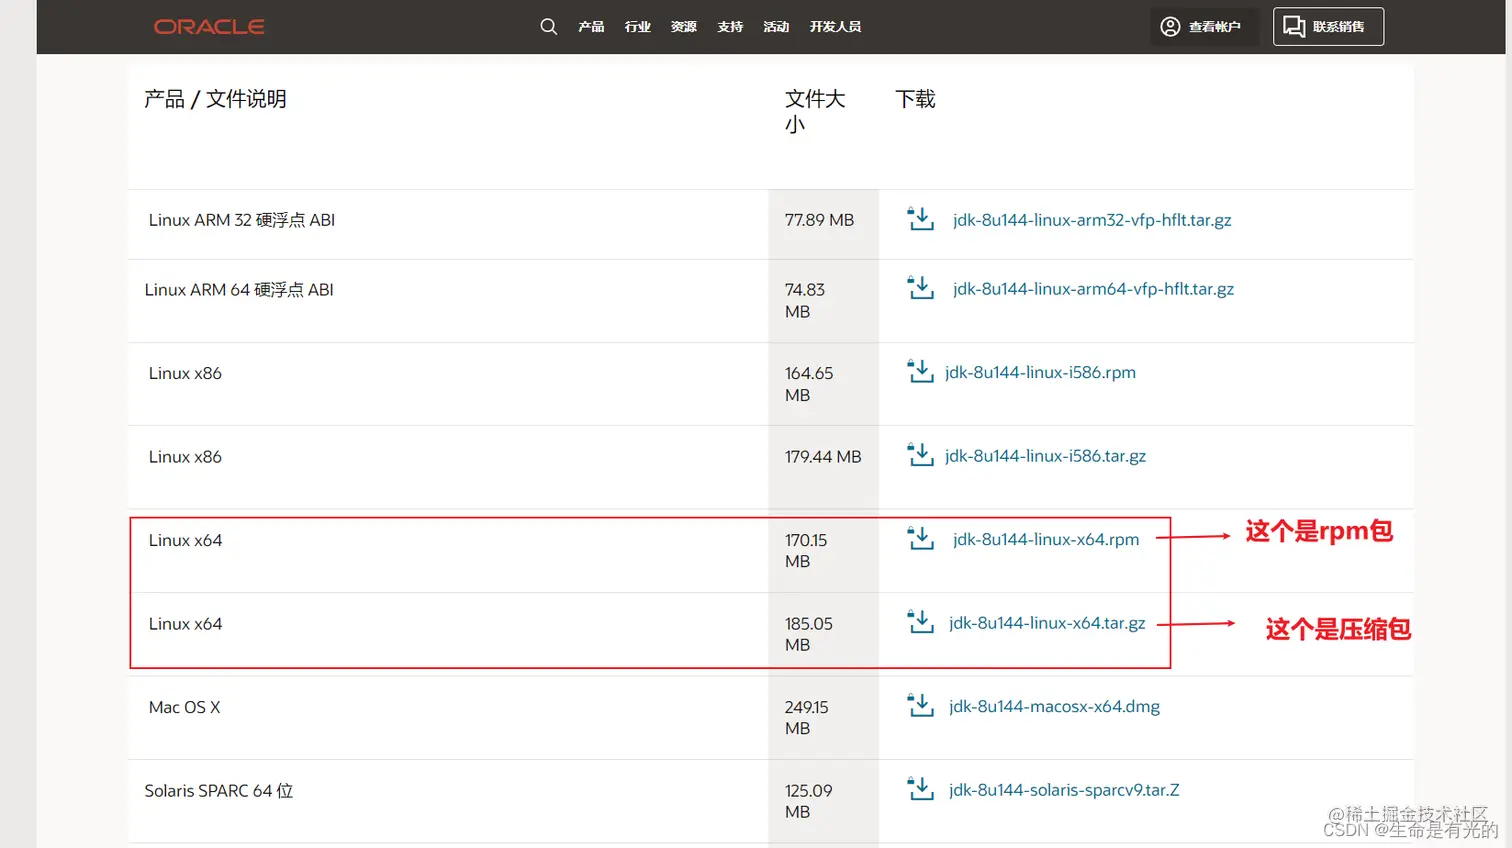The image size is (1512, 848).
Task: Click the '下载' column header
Action: 915,99
